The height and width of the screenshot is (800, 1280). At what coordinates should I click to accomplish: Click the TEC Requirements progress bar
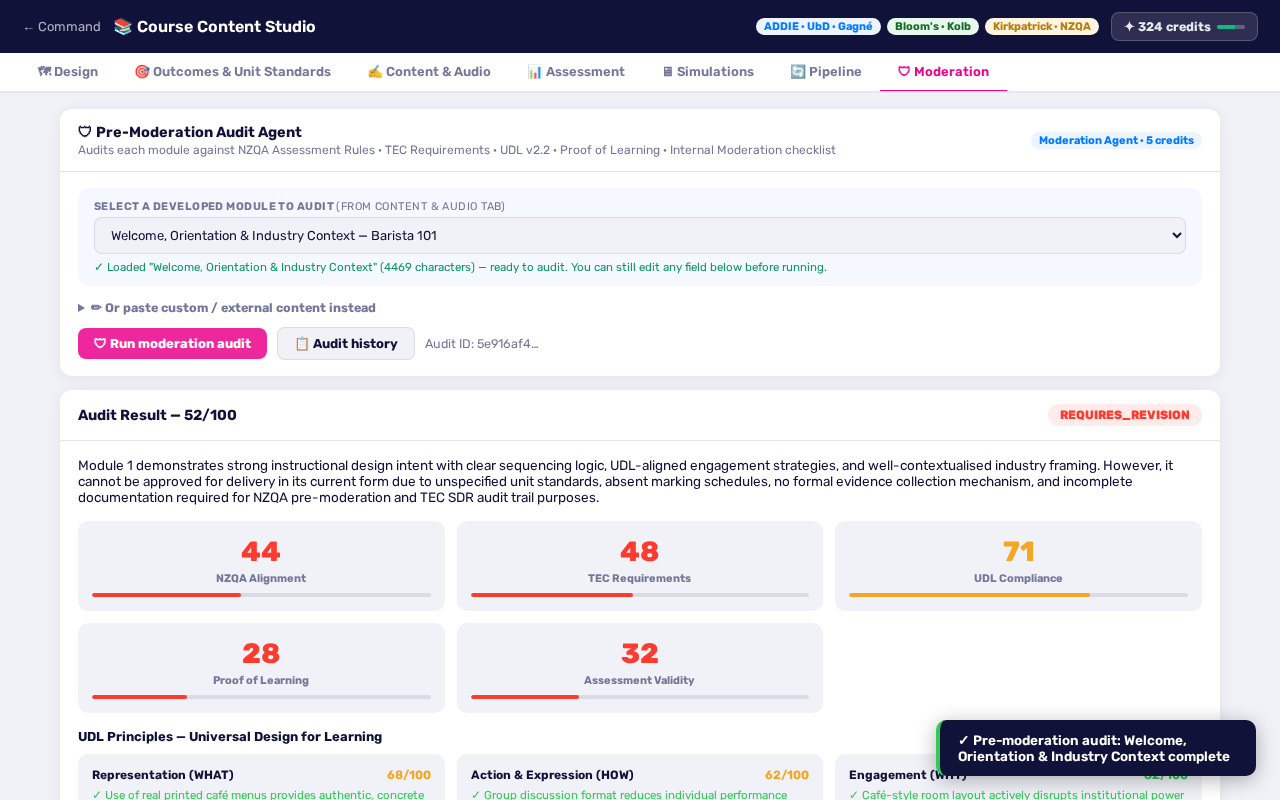(x=640, y=595)
